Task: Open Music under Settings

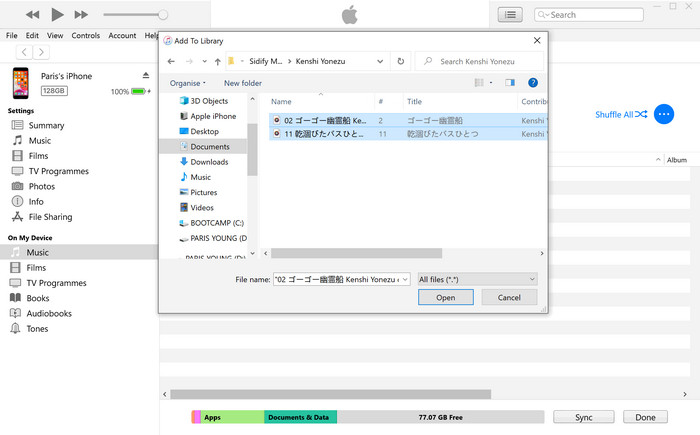Action: [x=40, y=141]
